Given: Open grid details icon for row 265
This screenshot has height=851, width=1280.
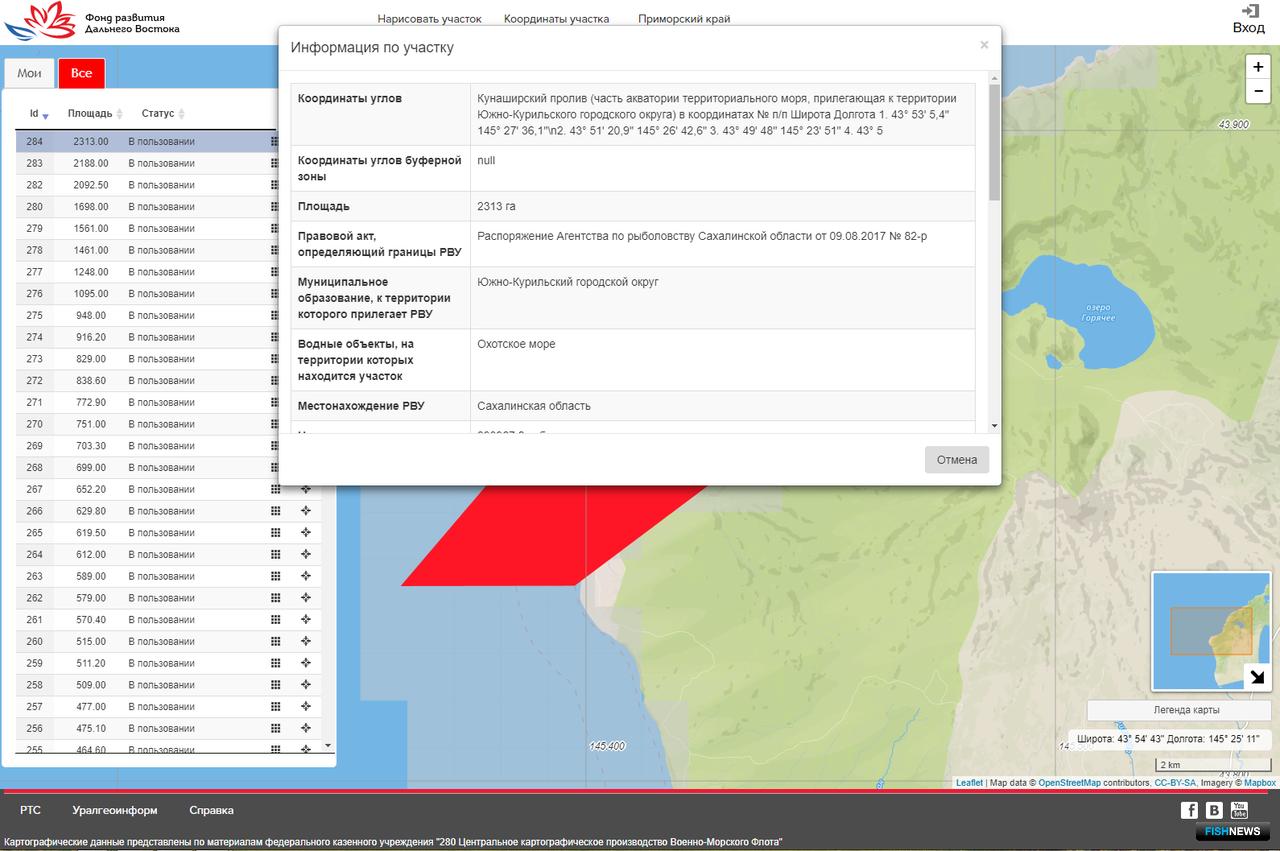Looking at the screenshot, I should tap(275, 533).
